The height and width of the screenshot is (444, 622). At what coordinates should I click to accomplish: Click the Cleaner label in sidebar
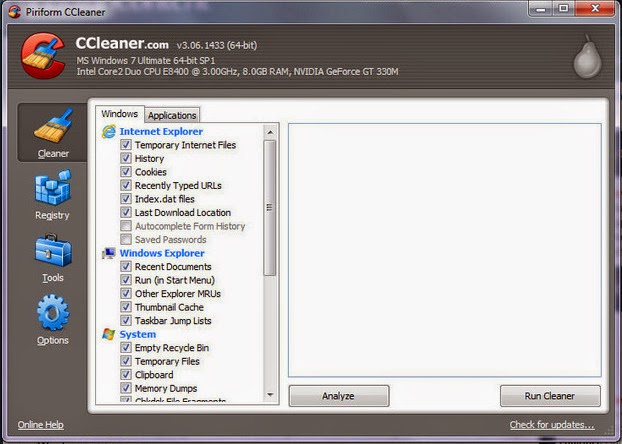click(53, 154)
